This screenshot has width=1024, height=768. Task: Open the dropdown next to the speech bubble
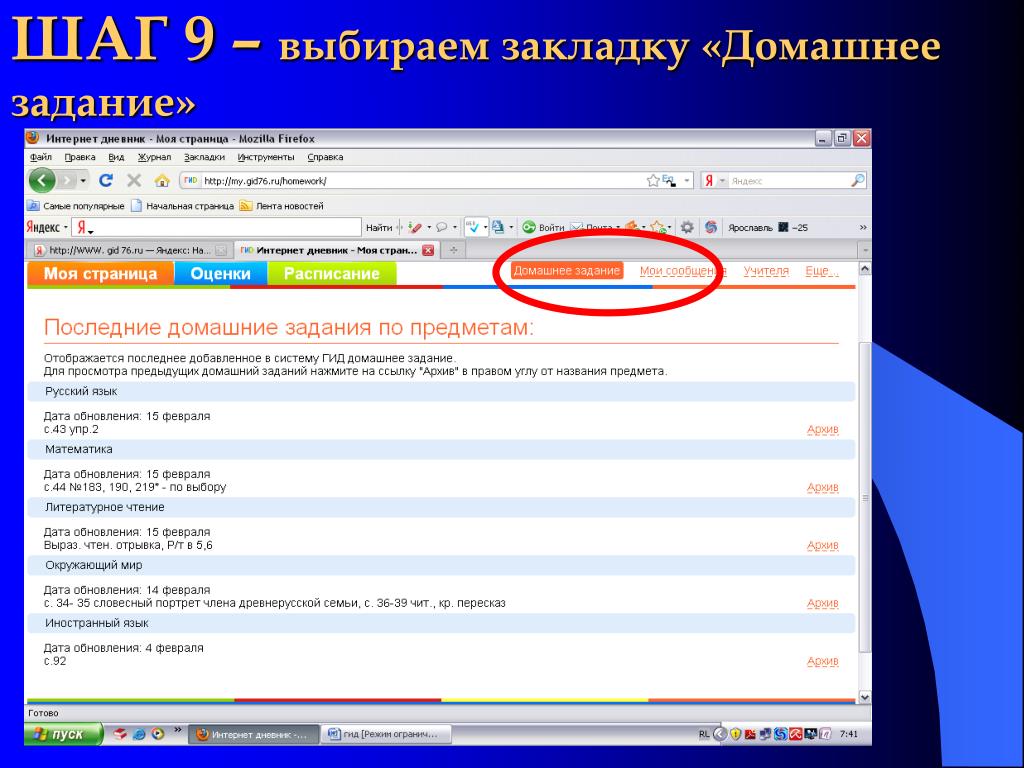click(x=455, y=227)
